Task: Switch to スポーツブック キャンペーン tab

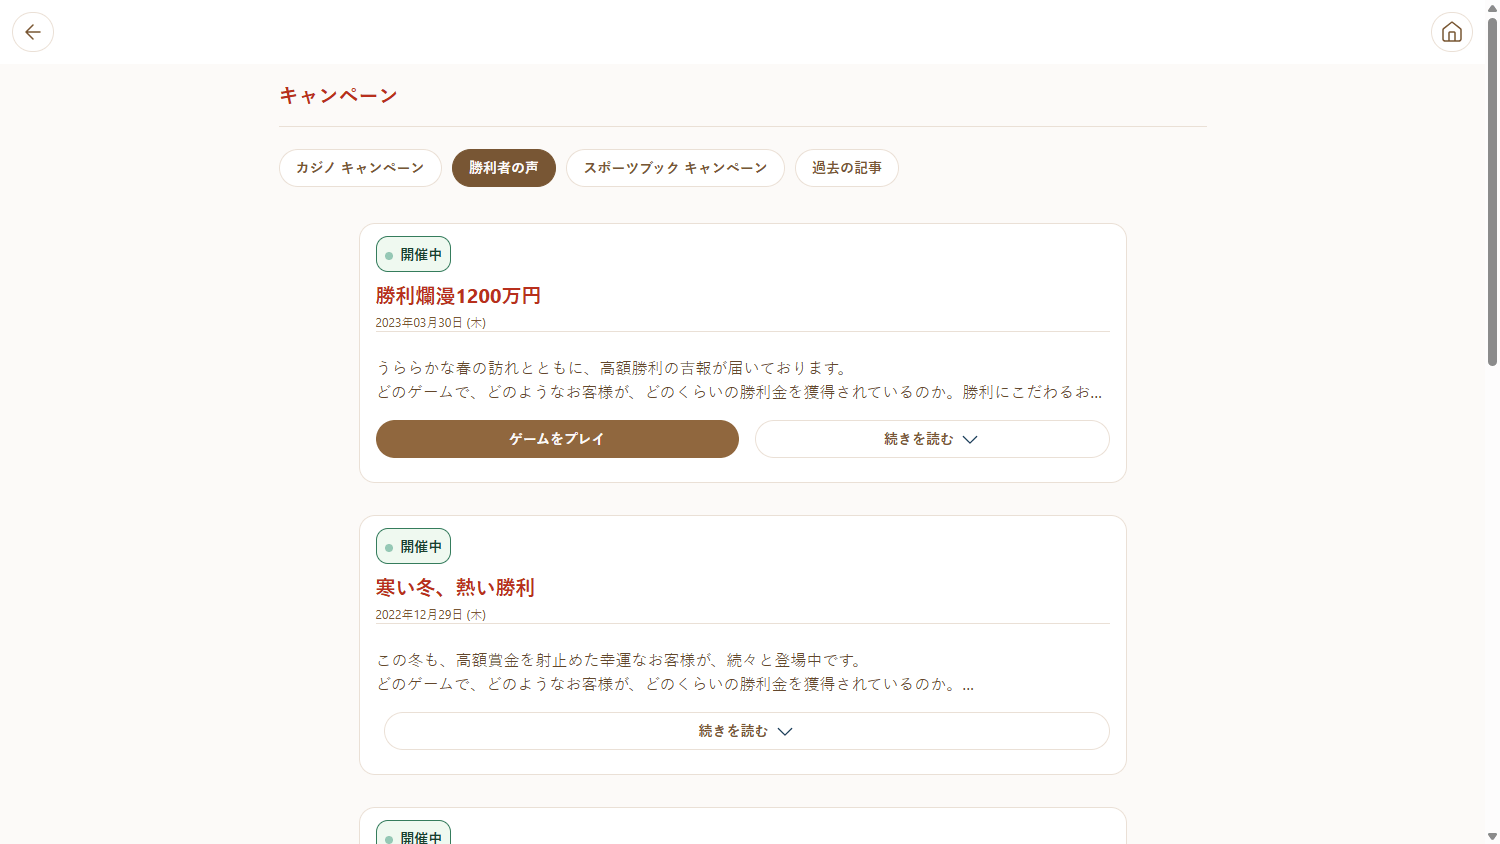Action: (x=675, y=168)
